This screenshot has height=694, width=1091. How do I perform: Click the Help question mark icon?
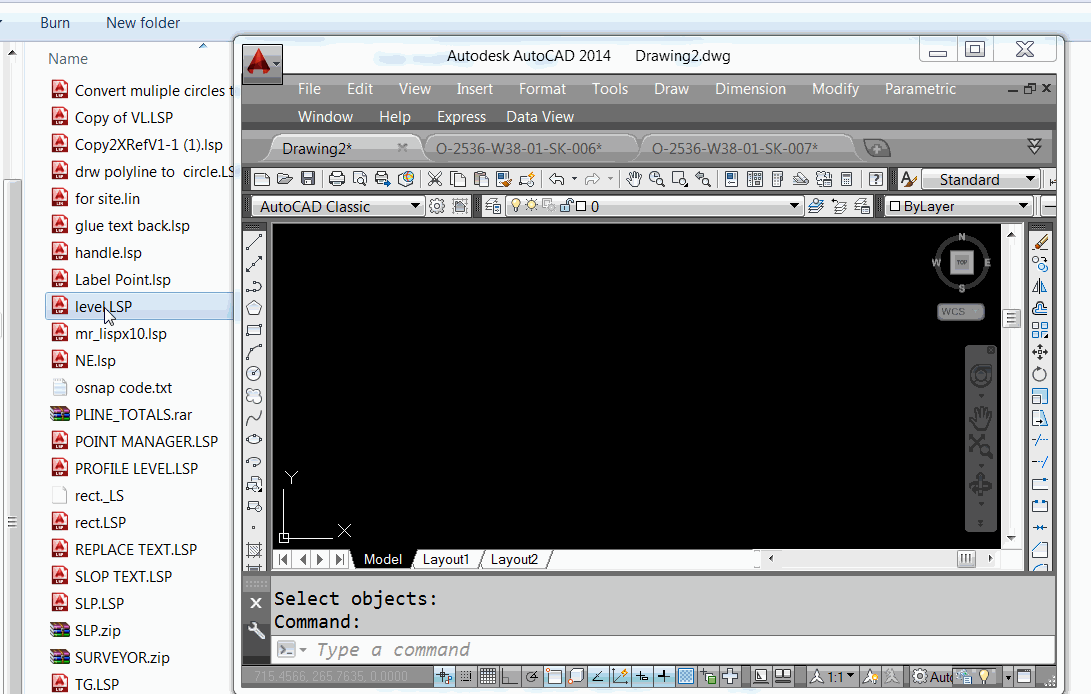(x=876, y=179)
